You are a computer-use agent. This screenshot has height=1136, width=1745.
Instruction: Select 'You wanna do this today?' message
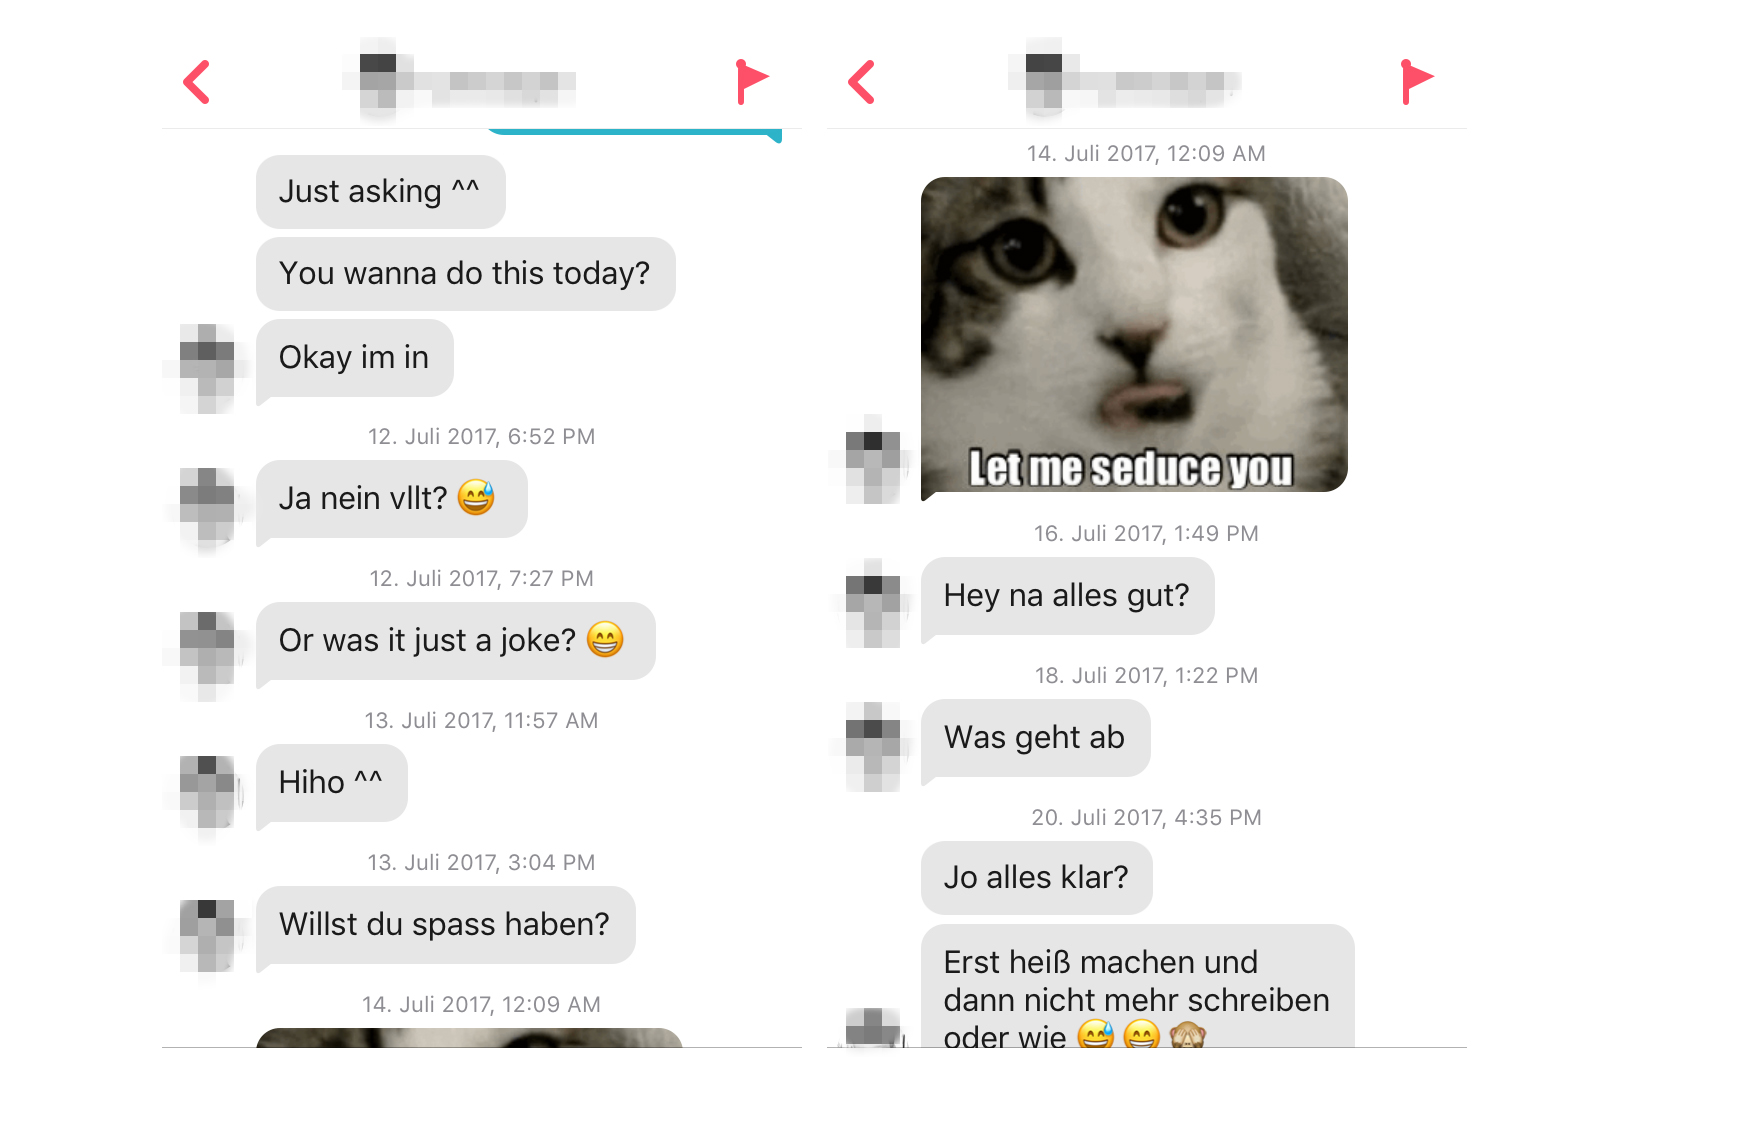466,273
